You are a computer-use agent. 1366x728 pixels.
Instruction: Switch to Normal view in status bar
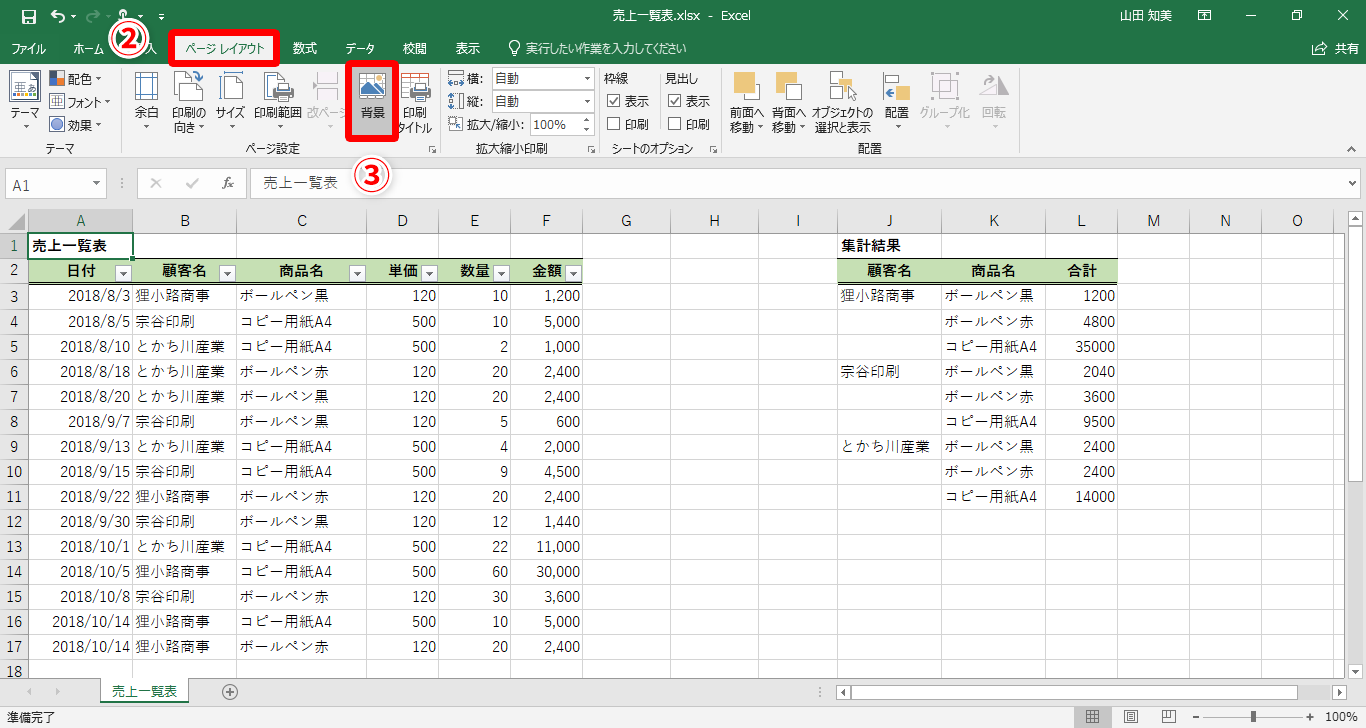[x=1093, y=716]
